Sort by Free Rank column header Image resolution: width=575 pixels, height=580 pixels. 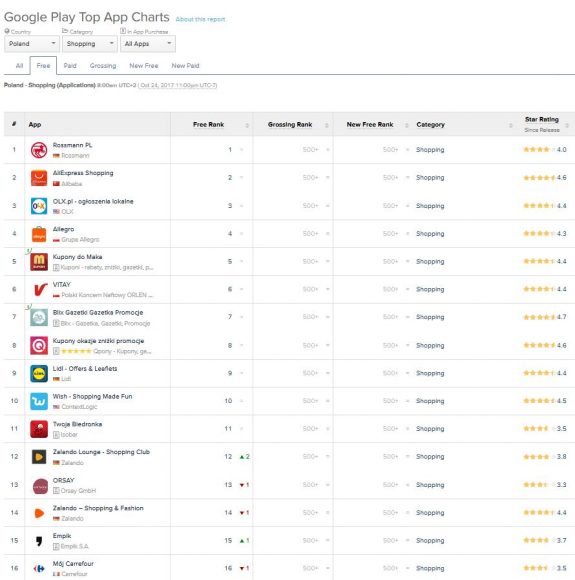pos(208,125)
